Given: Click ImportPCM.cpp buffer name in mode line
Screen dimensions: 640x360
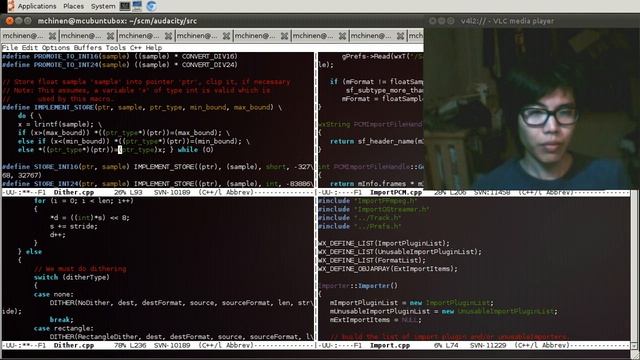Looking at the screenshot, I should point(396,192).
